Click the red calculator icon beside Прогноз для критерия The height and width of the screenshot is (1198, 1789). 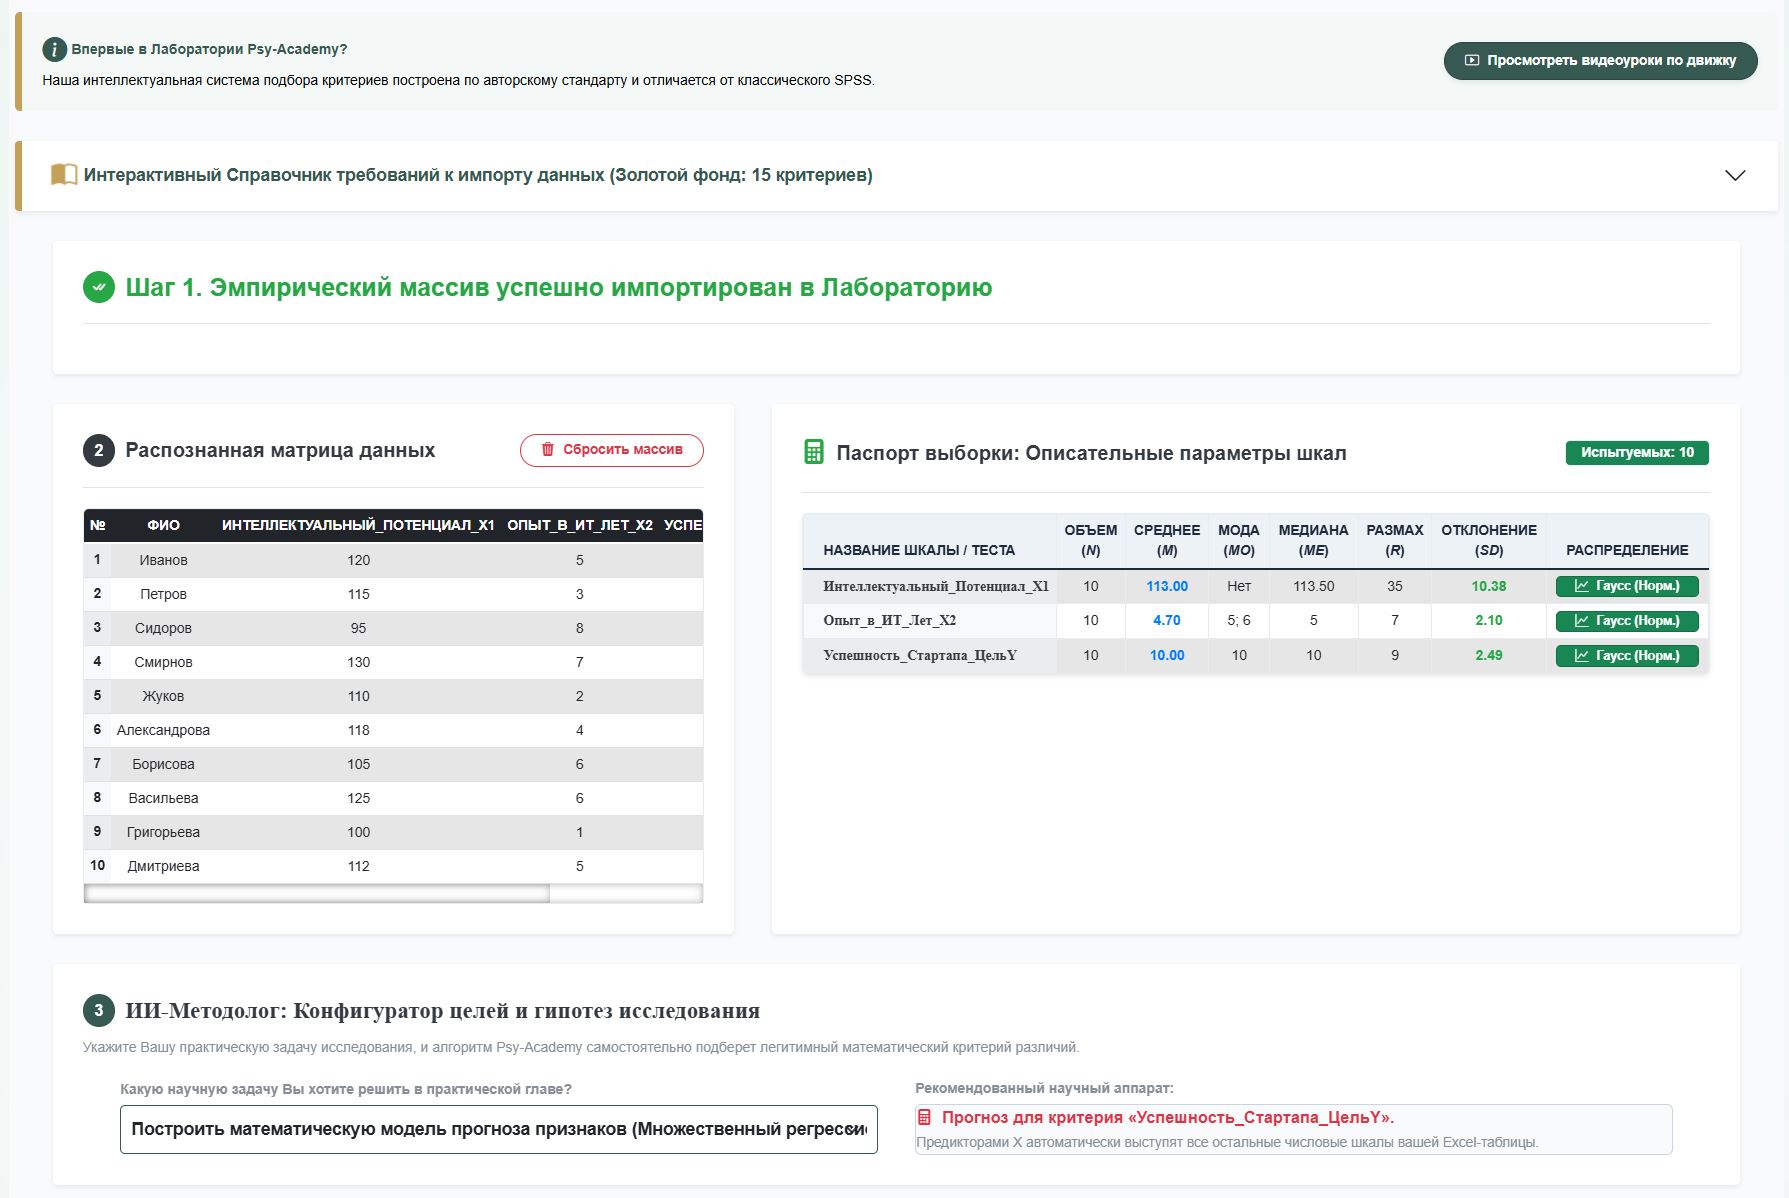tap(924, 1117)
